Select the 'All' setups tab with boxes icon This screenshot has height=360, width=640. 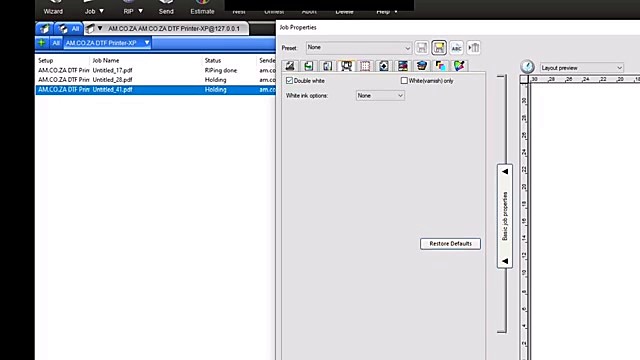click(x=69, y=29)
